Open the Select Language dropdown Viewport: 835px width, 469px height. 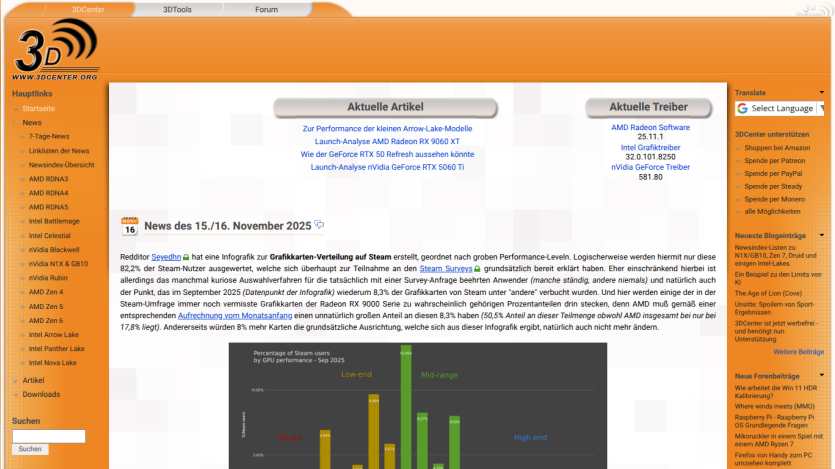(x=779, y=109)
